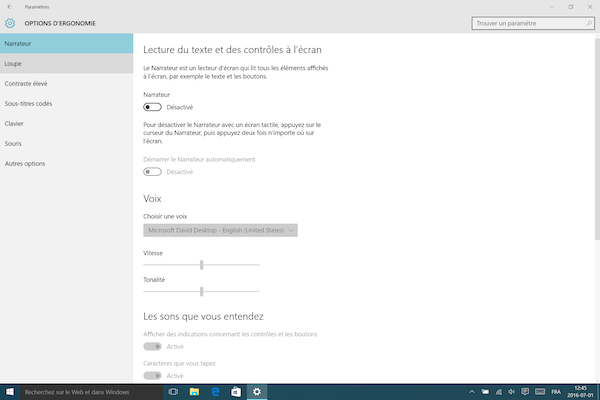Check the battery status tray icon
Image resolution: width=600 pixels, height=400 pixels.
pyautogui.click(x=485, y=392)
